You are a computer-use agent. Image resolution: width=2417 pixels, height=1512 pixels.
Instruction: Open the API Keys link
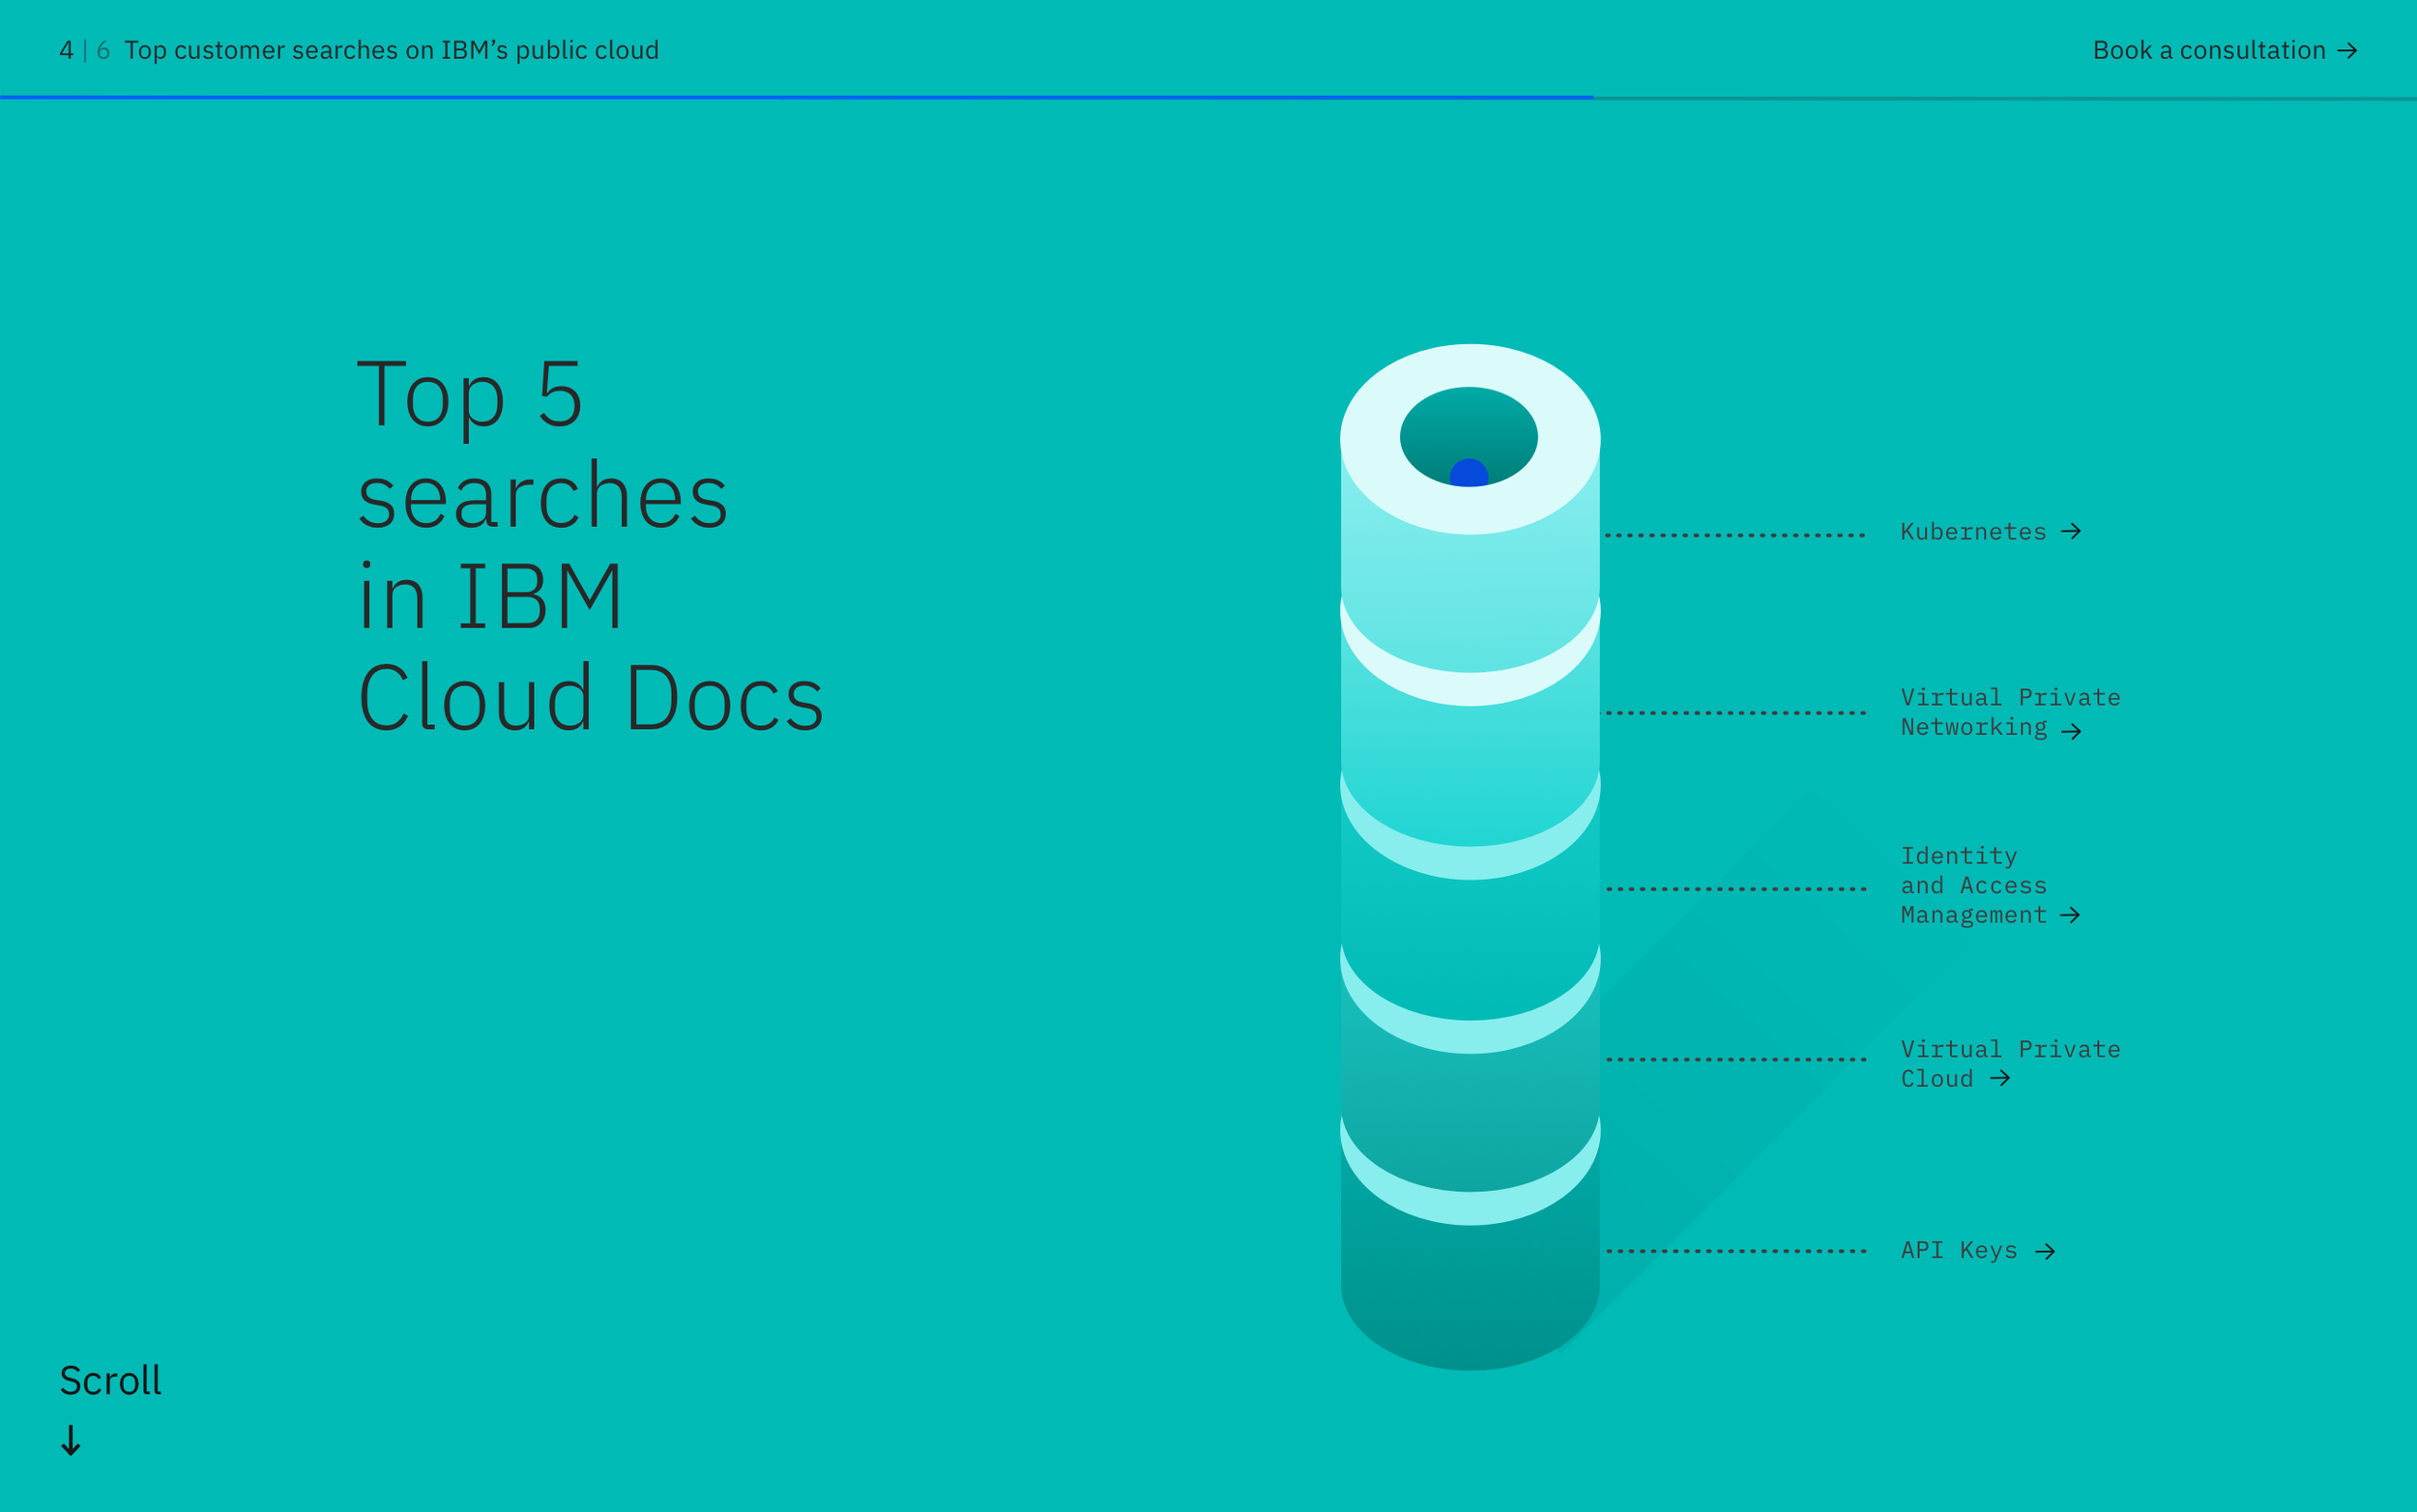click(x=1958, y=1250)
